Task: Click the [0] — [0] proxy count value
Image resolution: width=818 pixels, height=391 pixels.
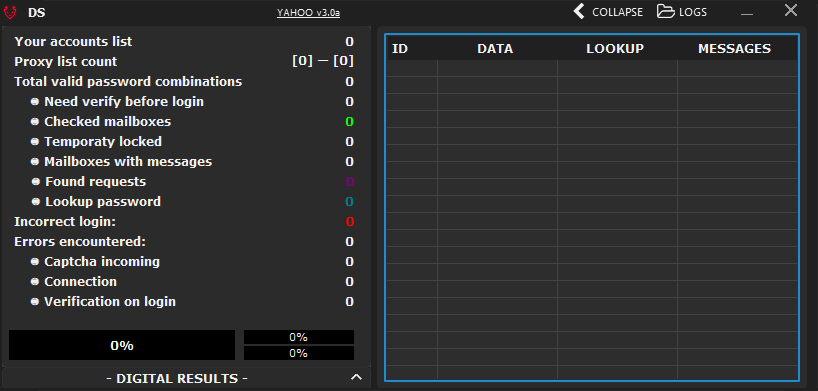Action: click(323, 62)
